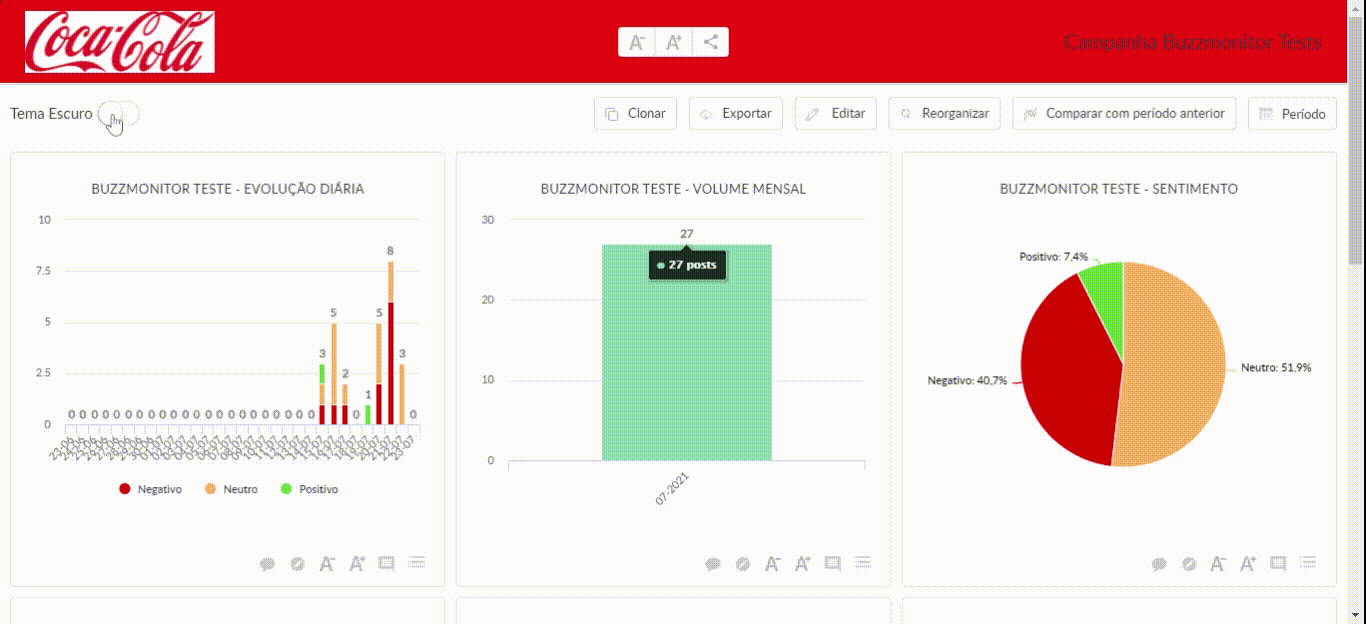
Task: Increase font size on Evolução Diária card
Action: point(357,564)
